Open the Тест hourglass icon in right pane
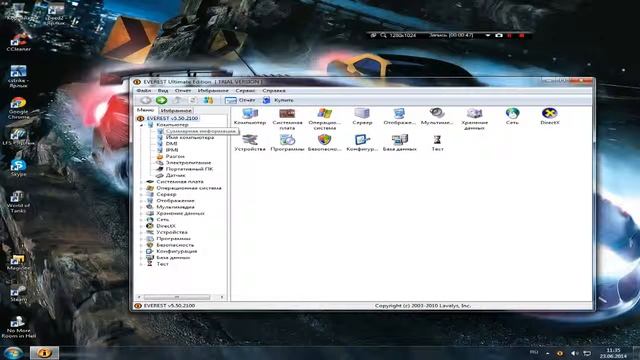This screenshot has height=360, width=640. (x=437, y=143)
